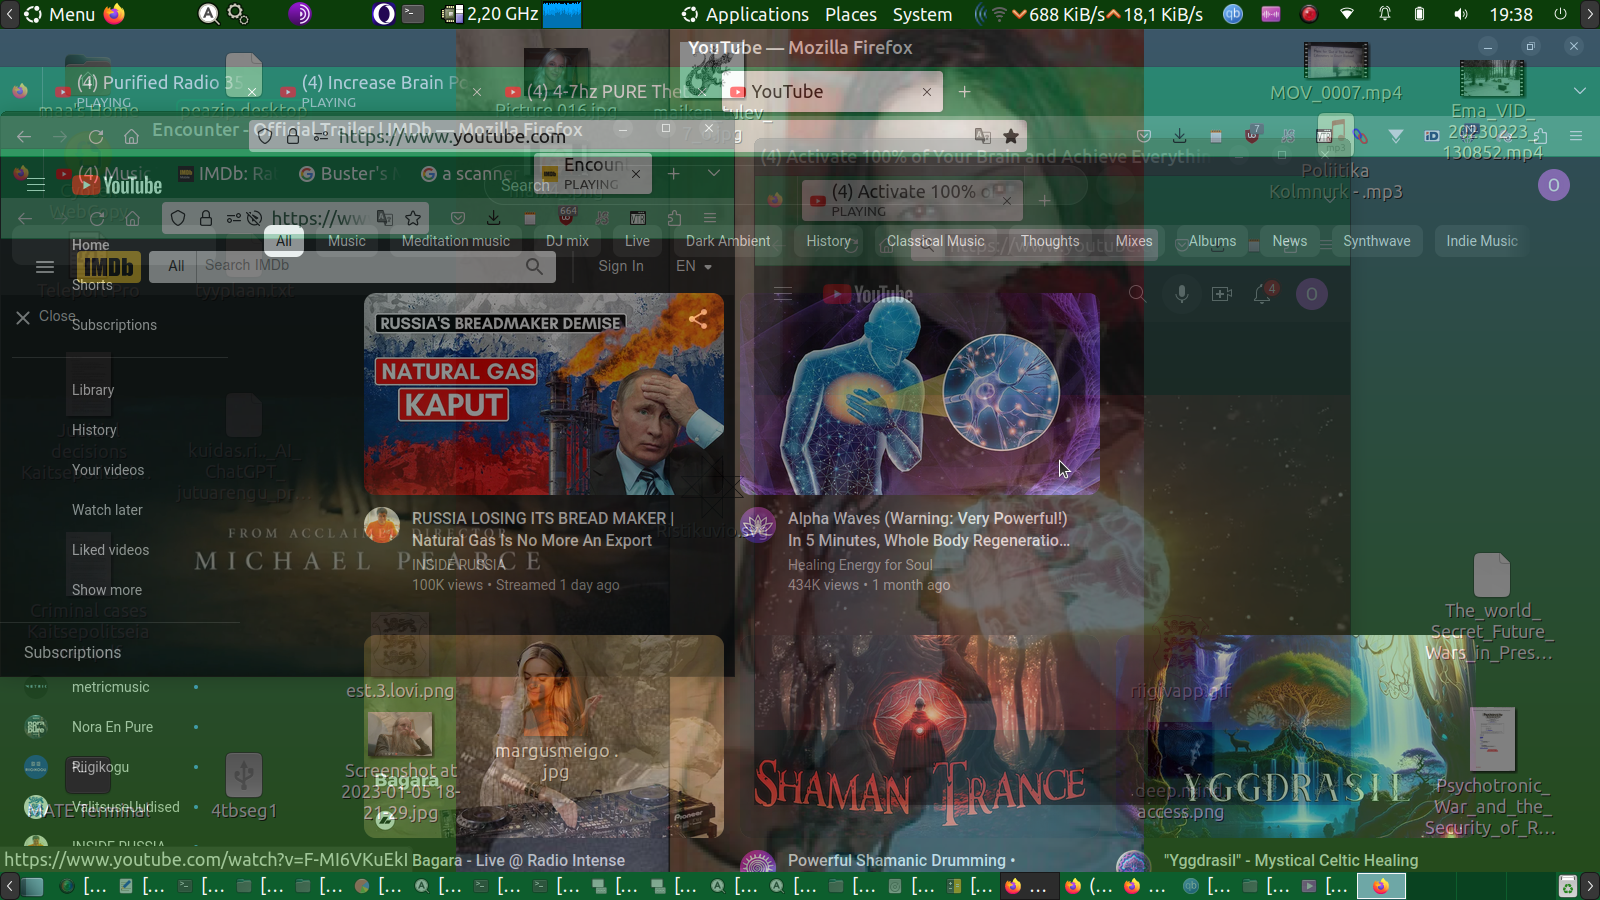Expand the list-all-tabs chevron in IMDb Firefox window
The height and width of the screenshot is (900, 1600).
(713, 173)
